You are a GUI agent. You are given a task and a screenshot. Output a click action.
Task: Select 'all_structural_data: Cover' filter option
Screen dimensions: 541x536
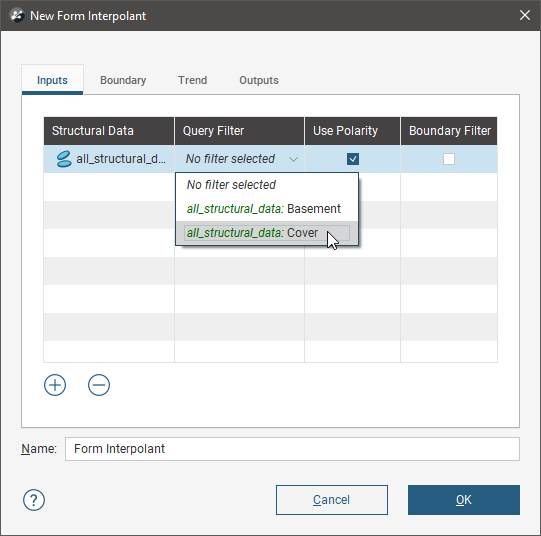coord(267,233)
